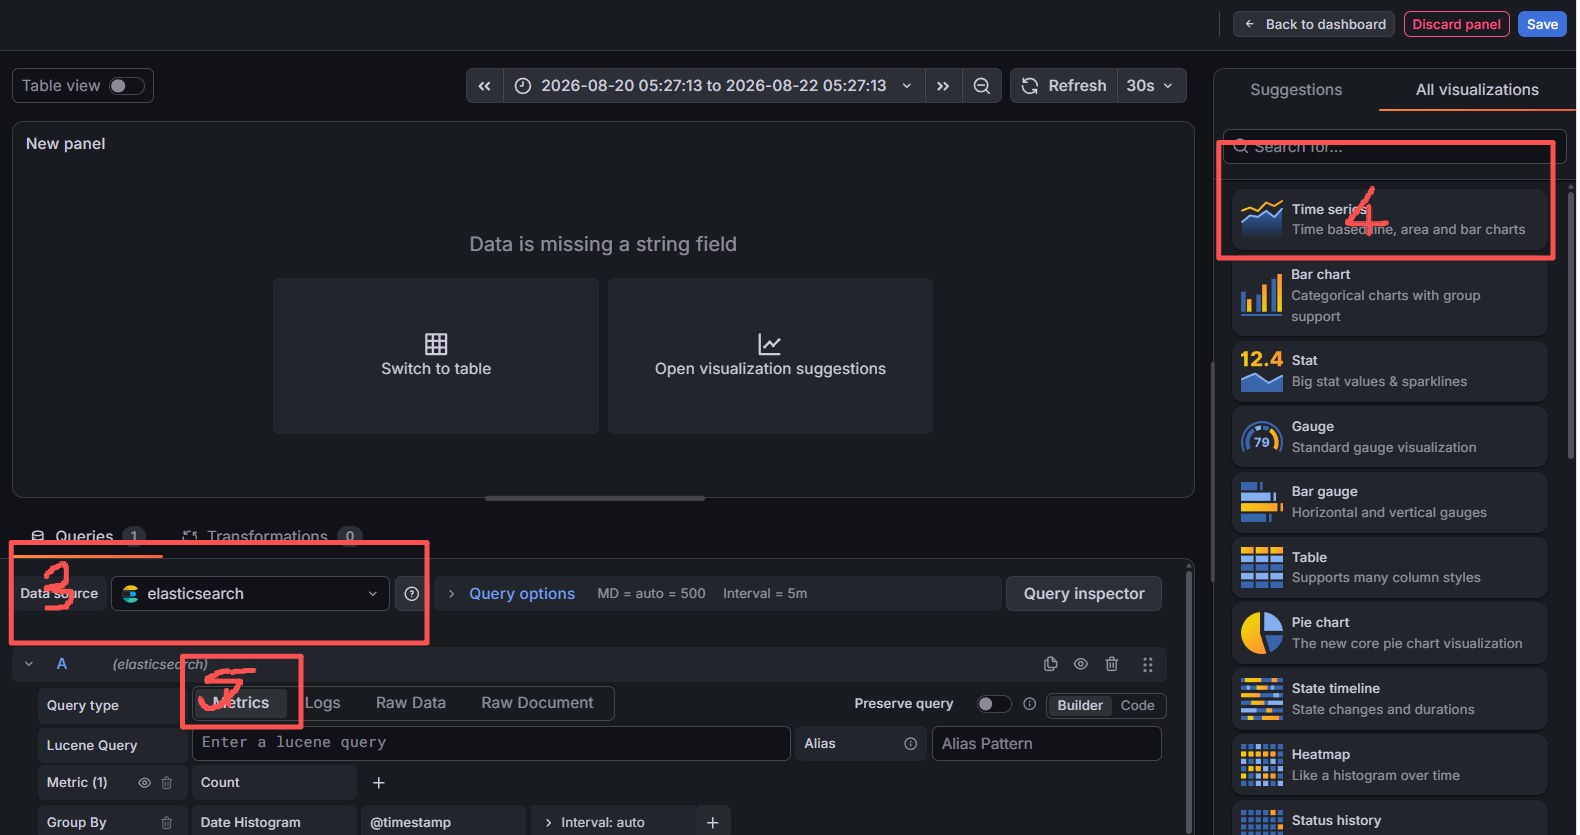Collapse query A row

pyautogui.click(x=29, y=664)
